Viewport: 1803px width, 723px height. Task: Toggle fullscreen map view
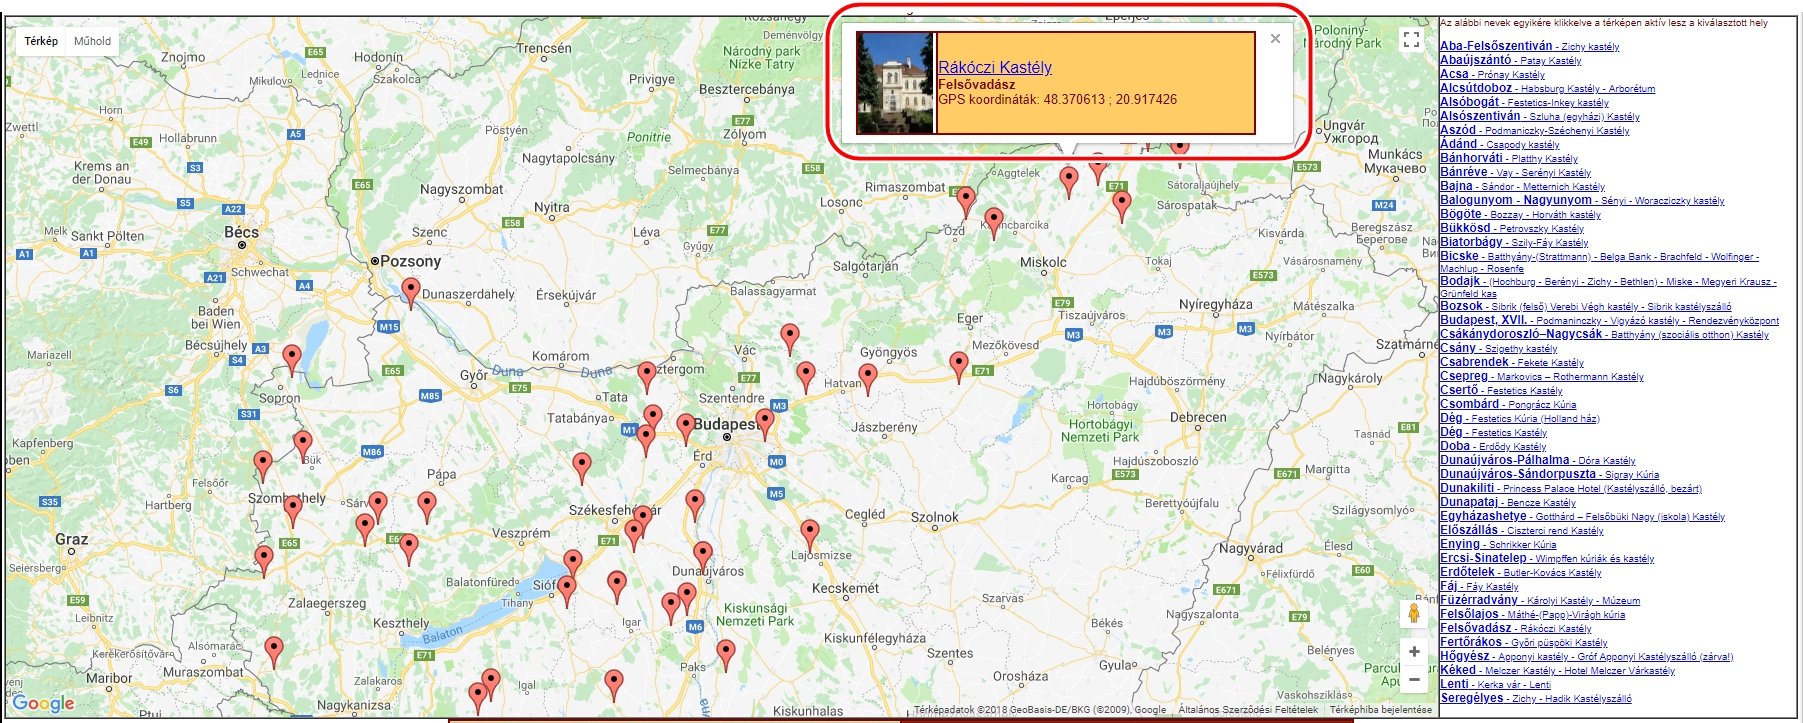[x=1411, y=40]
